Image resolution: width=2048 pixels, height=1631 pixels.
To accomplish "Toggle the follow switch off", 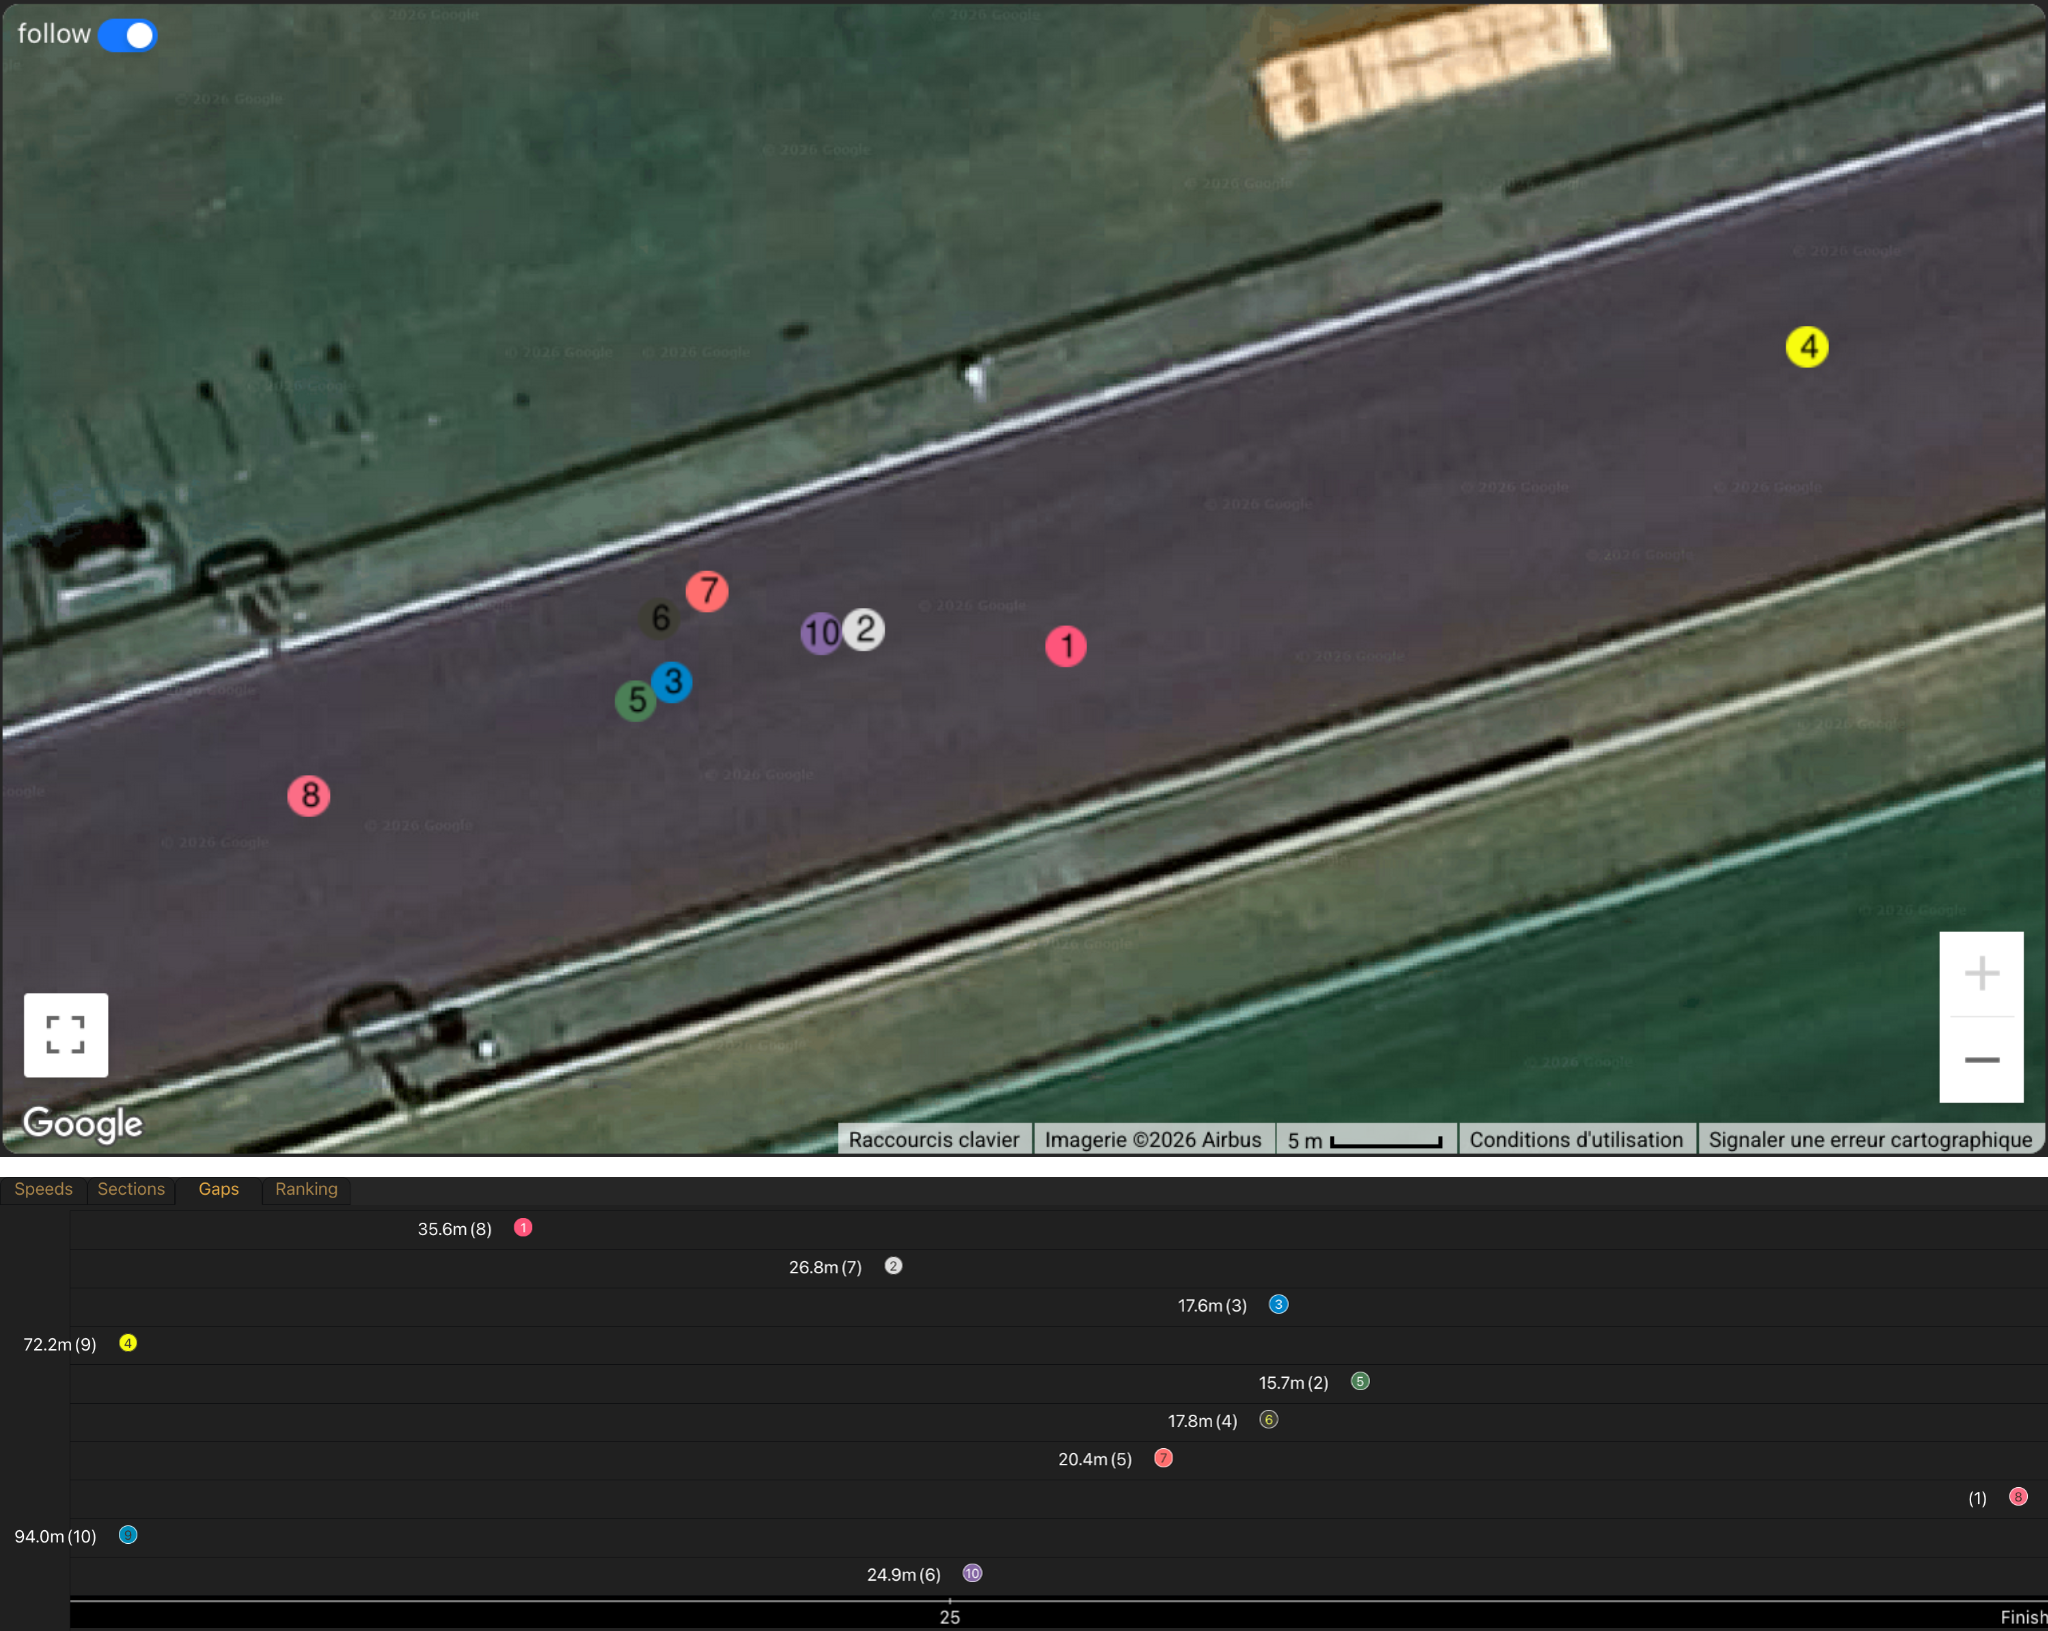I will (x=127, y=35).
